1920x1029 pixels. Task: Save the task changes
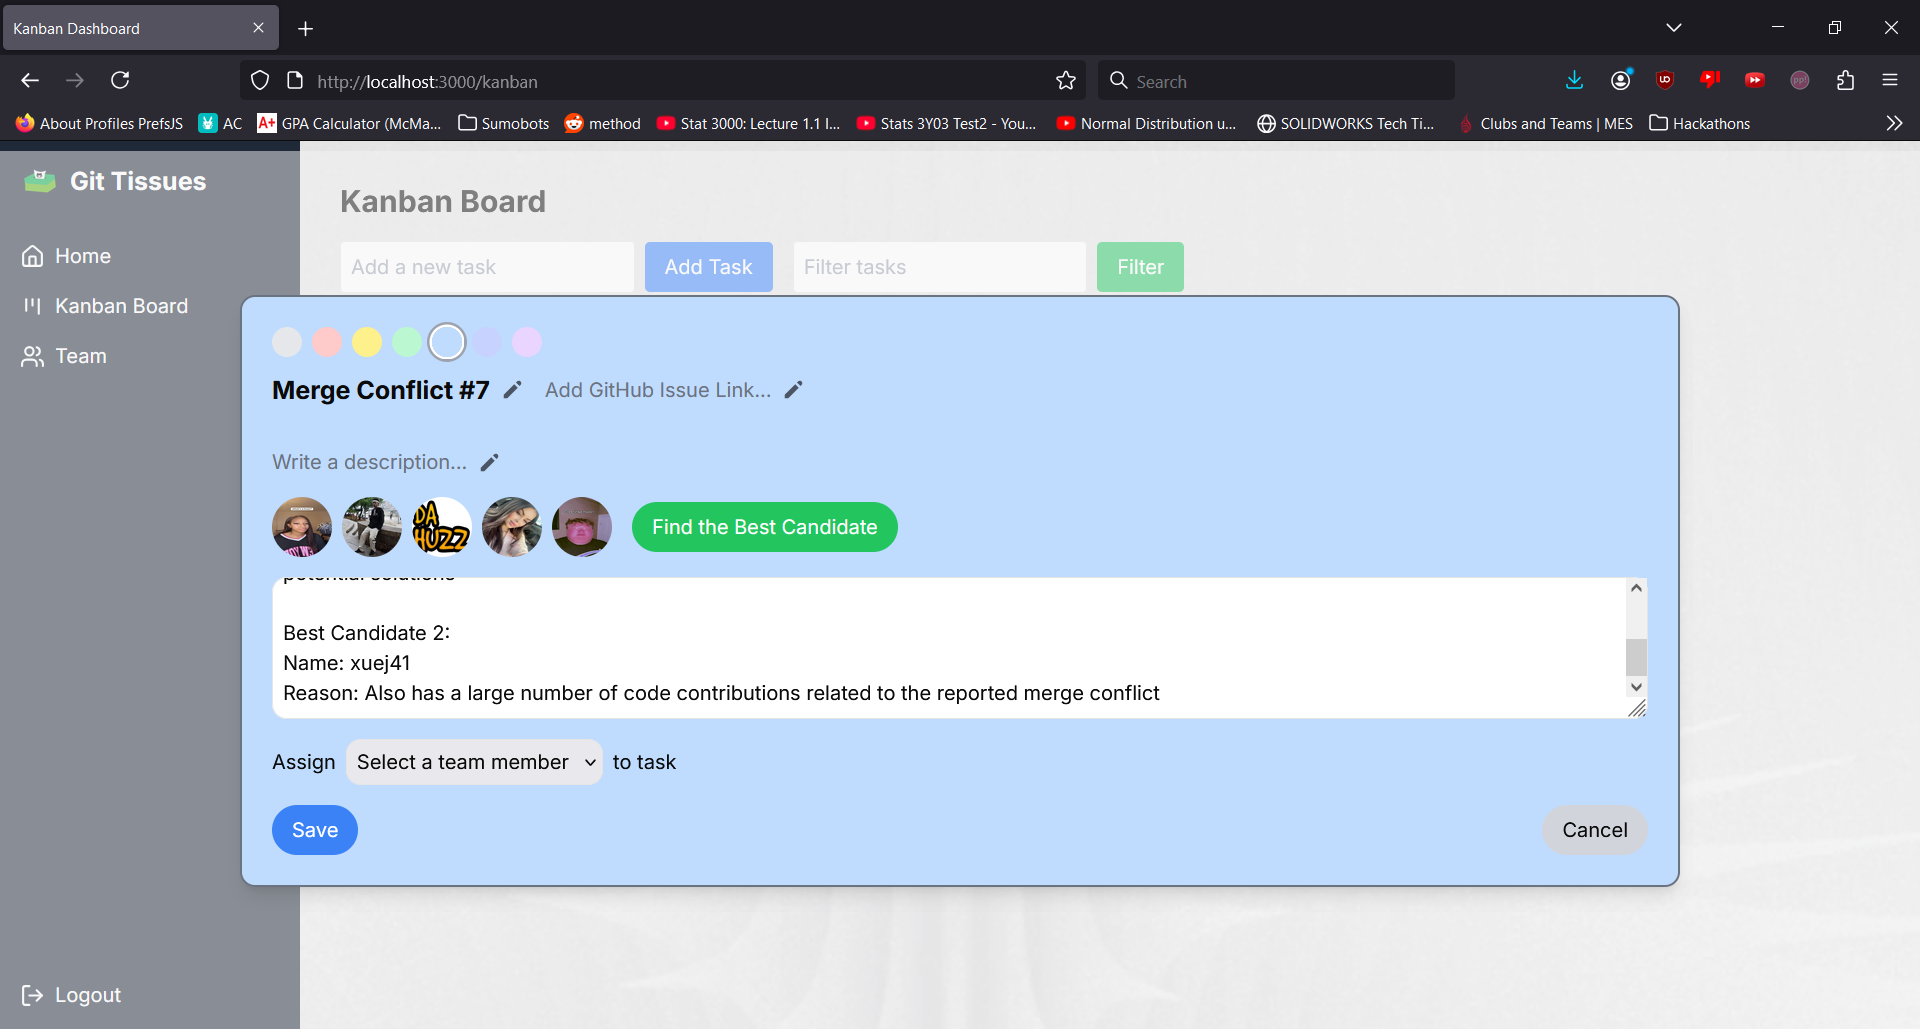(x=315, y=830)
